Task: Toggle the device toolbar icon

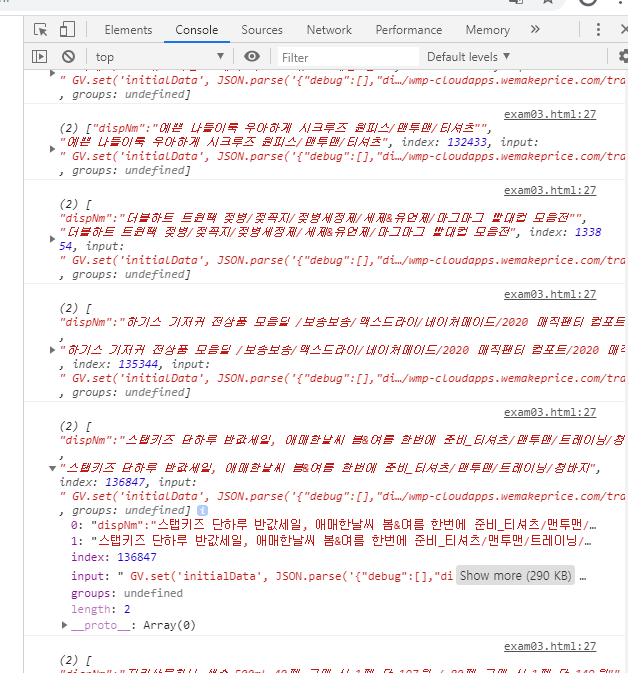Action: [67, 30]
